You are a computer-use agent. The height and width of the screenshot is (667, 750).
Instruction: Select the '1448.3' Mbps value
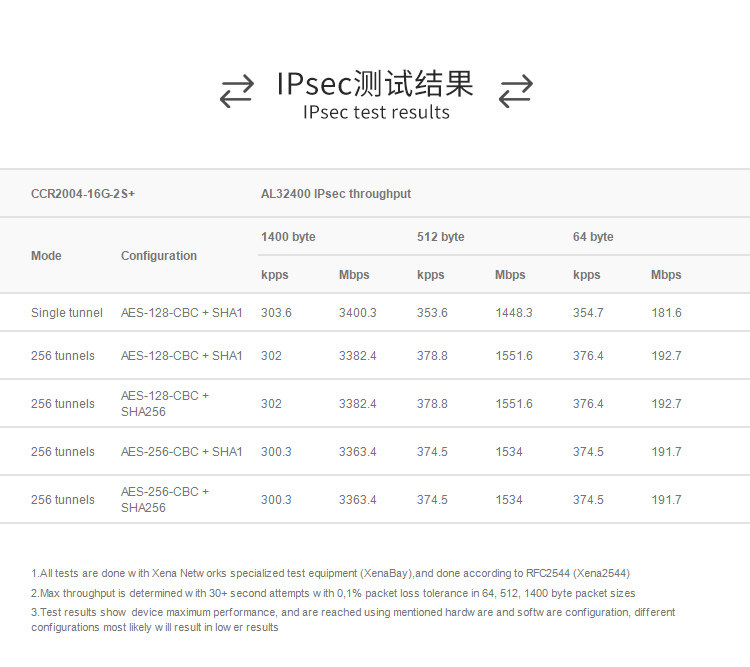coord(514,313)
